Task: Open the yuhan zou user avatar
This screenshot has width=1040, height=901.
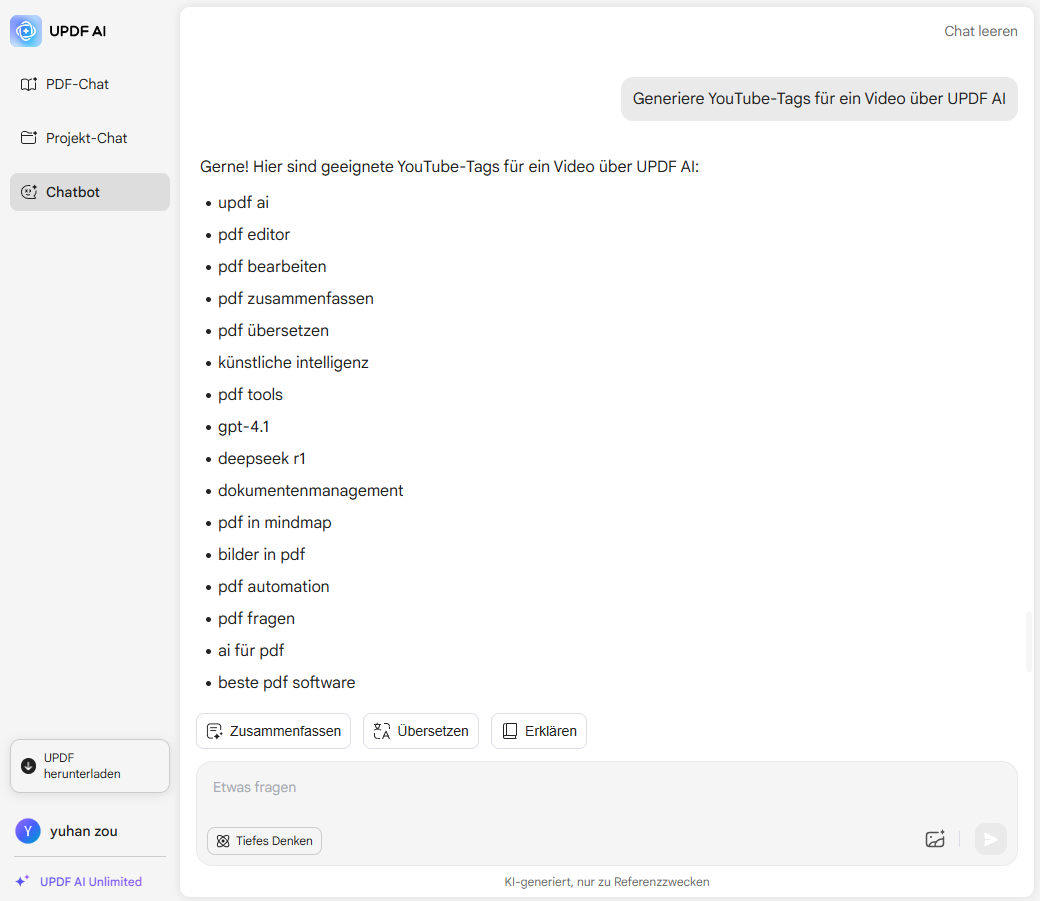Action: pos(28,831)
